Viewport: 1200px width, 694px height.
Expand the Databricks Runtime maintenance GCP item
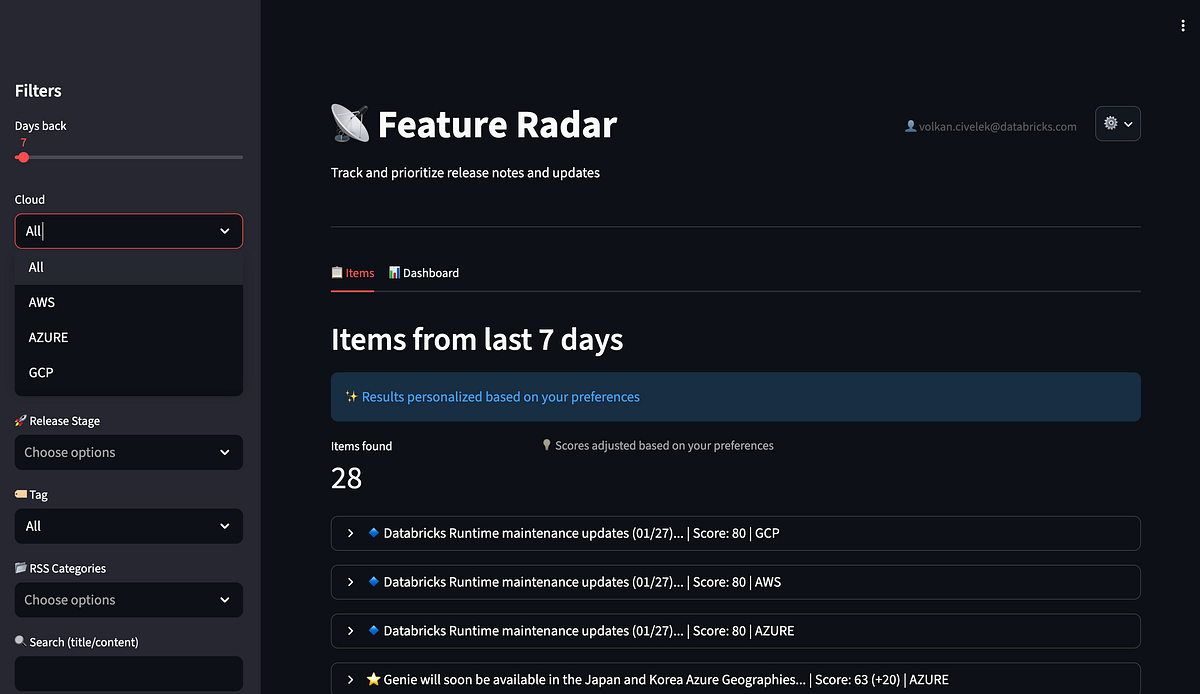pyautogui.click(x=736, y=533)
